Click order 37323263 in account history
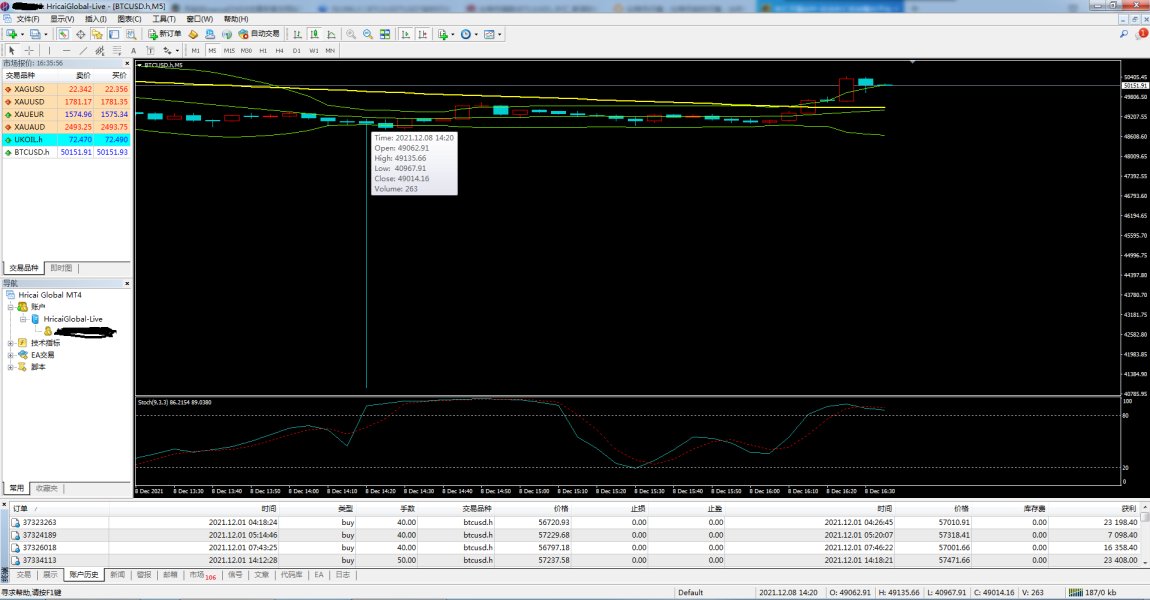The image size is (1150, 600). [40, 522]
